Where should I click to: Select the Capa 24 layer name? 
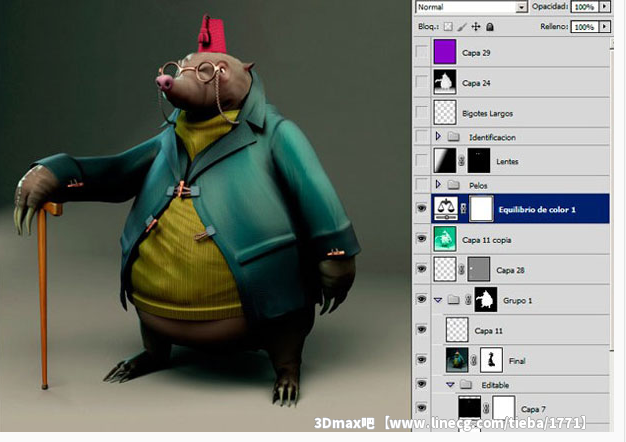click(476, 83)
